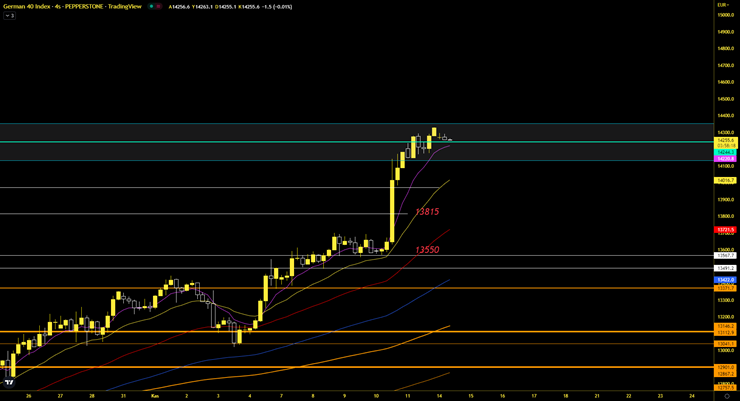The image size is (740, 401).
Task: Select the red 13815 text annotation
Action: pyautogui.click(x=427, y=212)
